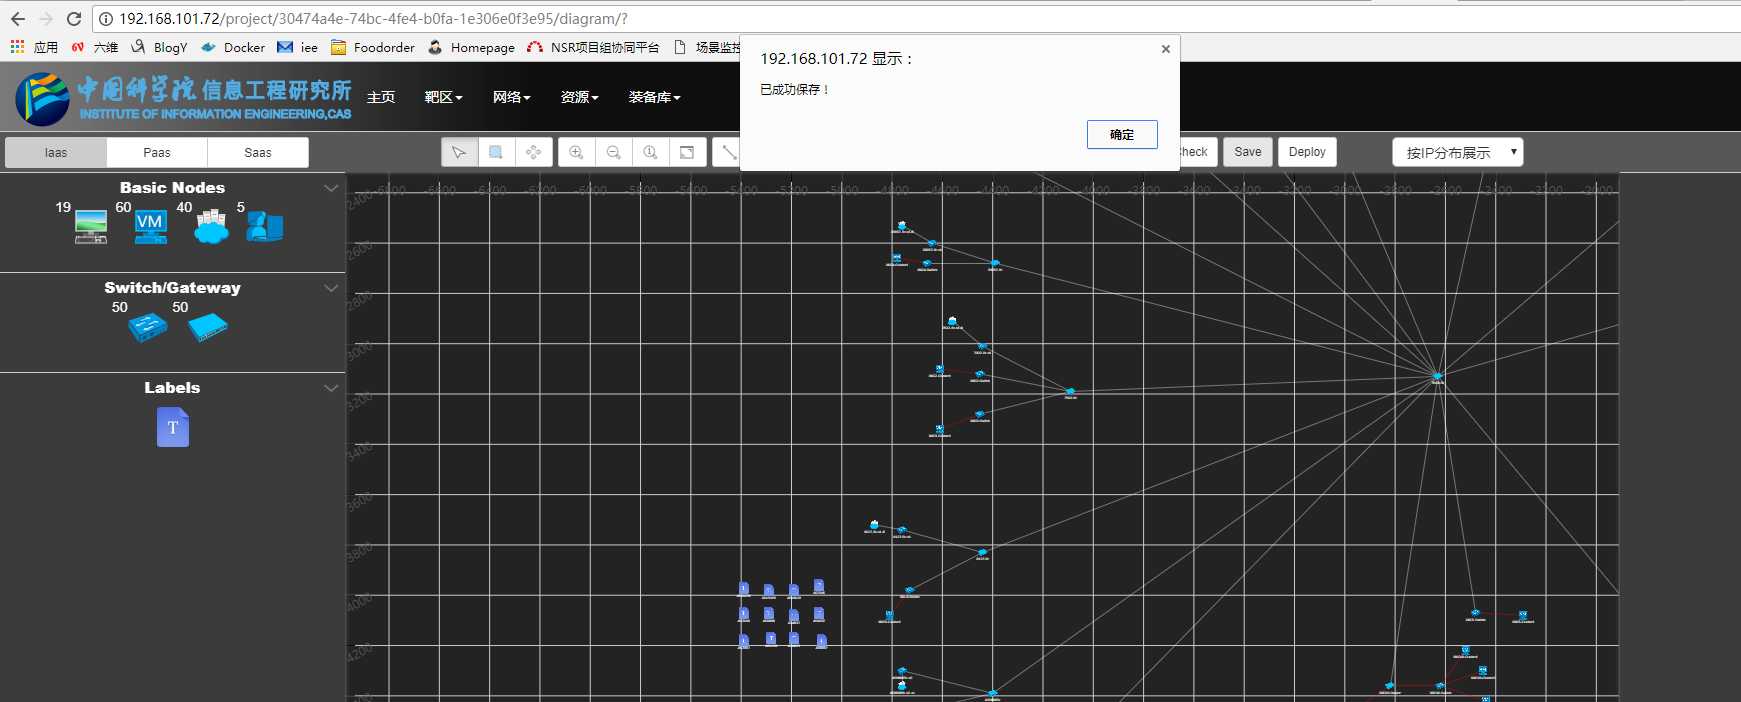Viewport: 1741px width, 702px height.
Task: Open the NSR项目组协同平台 bookmark
Action: tap(593, 47)
